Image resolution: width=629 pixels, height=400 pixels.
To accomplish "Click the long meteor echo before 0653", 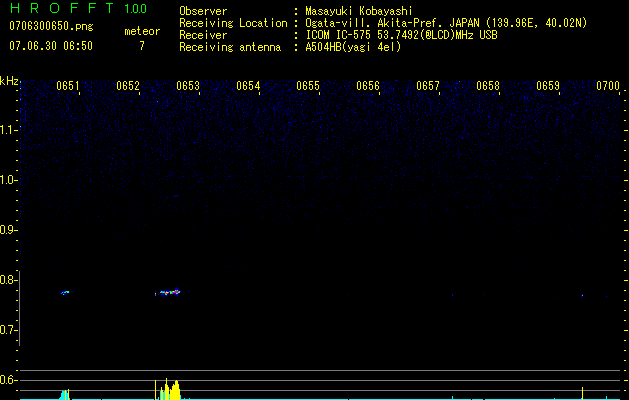I will (168, 292).
